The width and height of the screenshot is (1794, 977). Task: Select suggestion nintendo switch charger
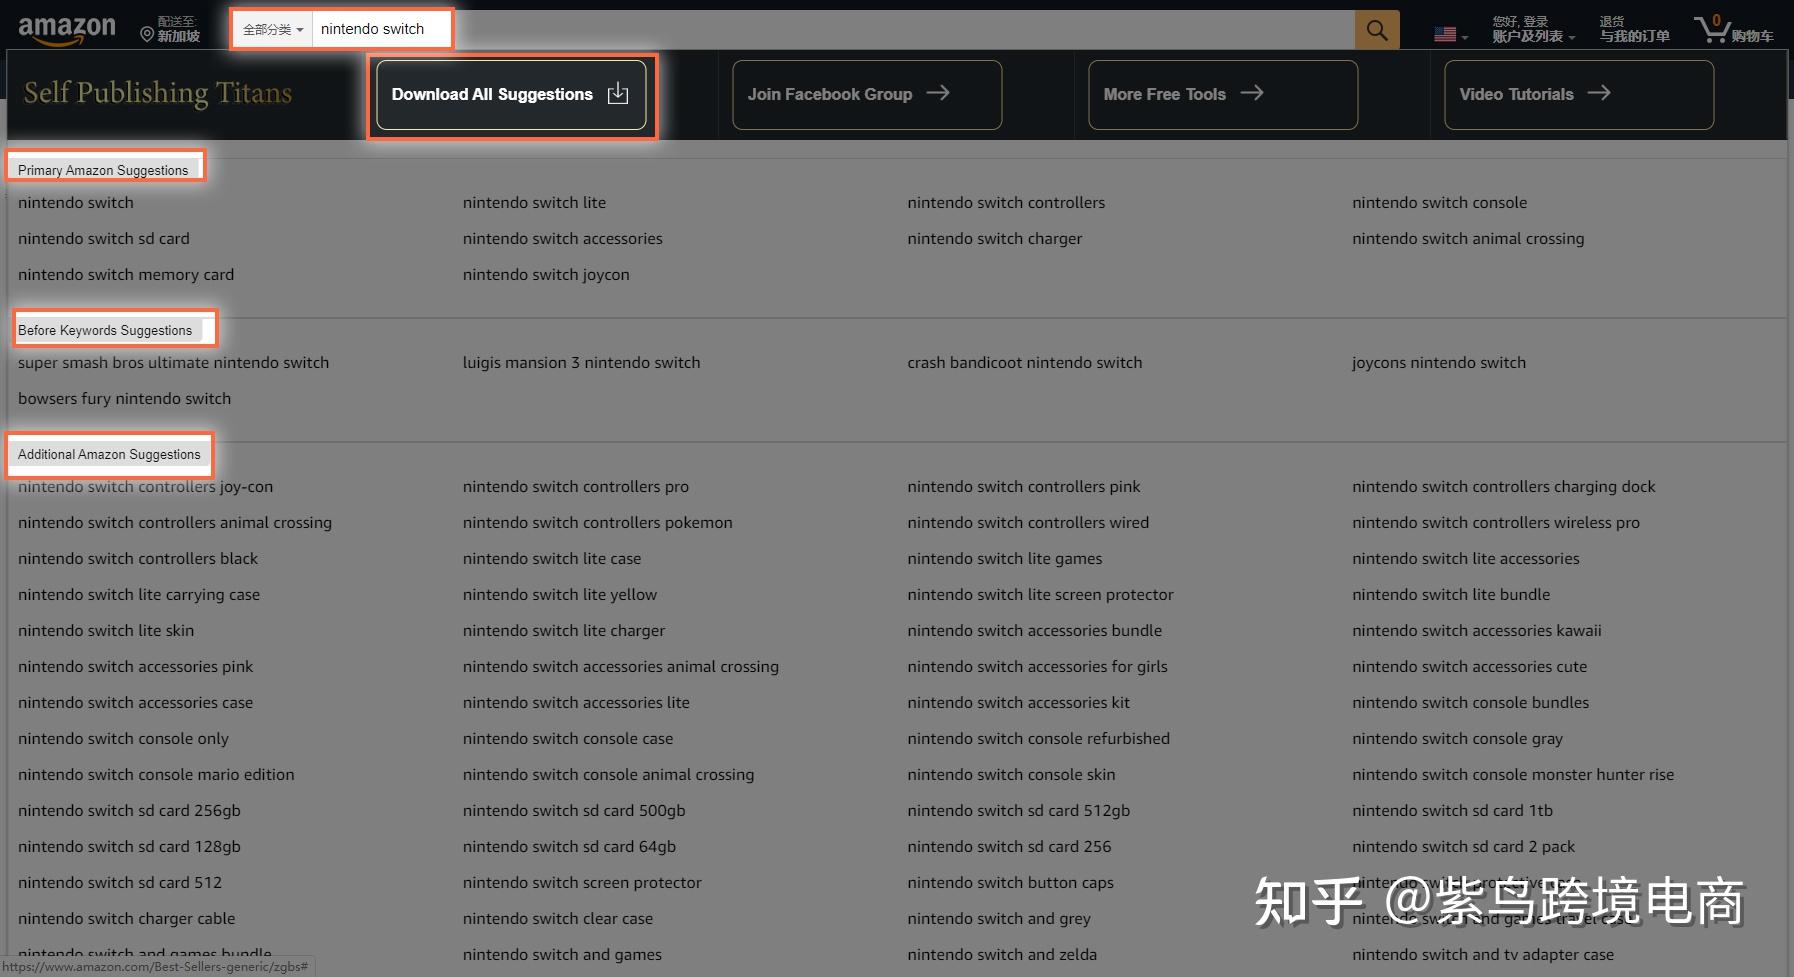click(x=995, y=238)
